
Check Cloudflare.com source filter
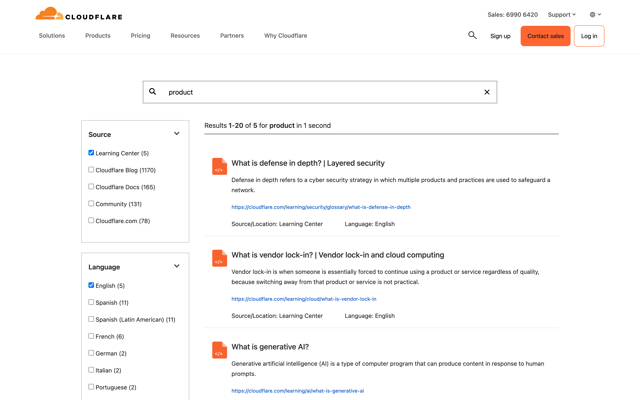91,220
